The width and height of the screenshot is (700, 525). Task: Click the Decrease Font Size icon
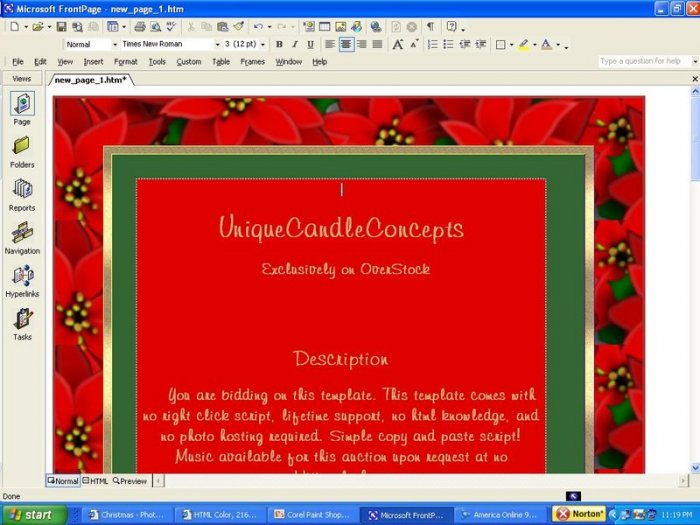pyautogui.click(x=414, y=44)
